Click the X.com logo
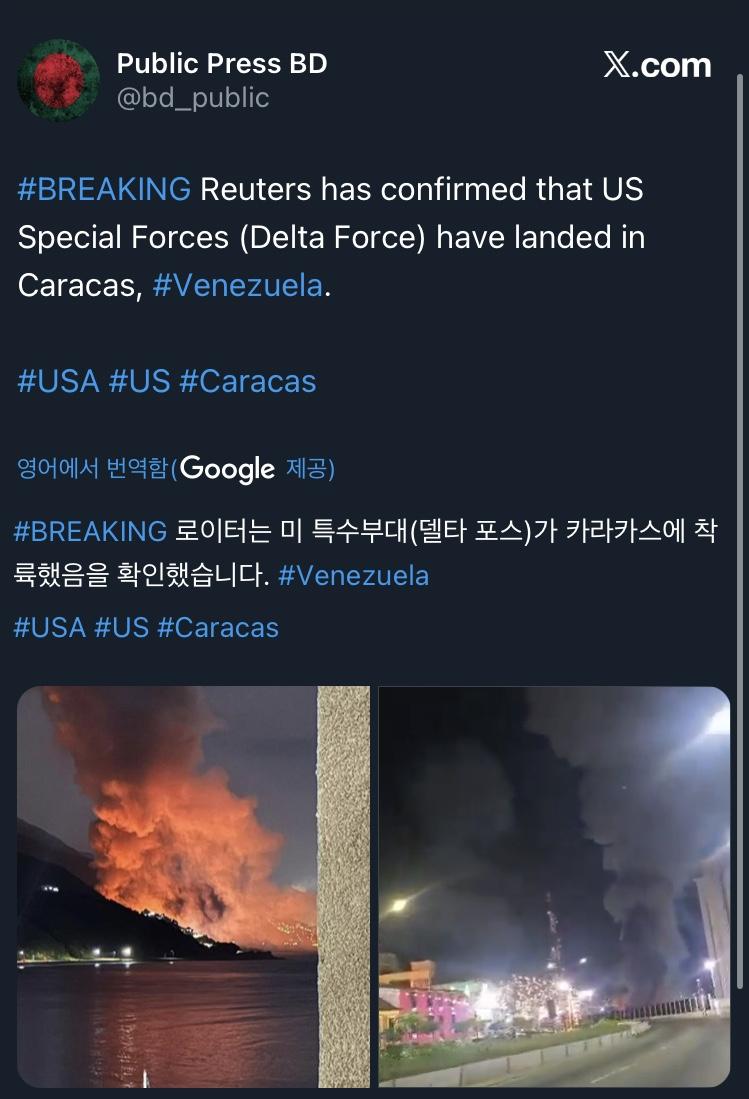 [657, 66]
